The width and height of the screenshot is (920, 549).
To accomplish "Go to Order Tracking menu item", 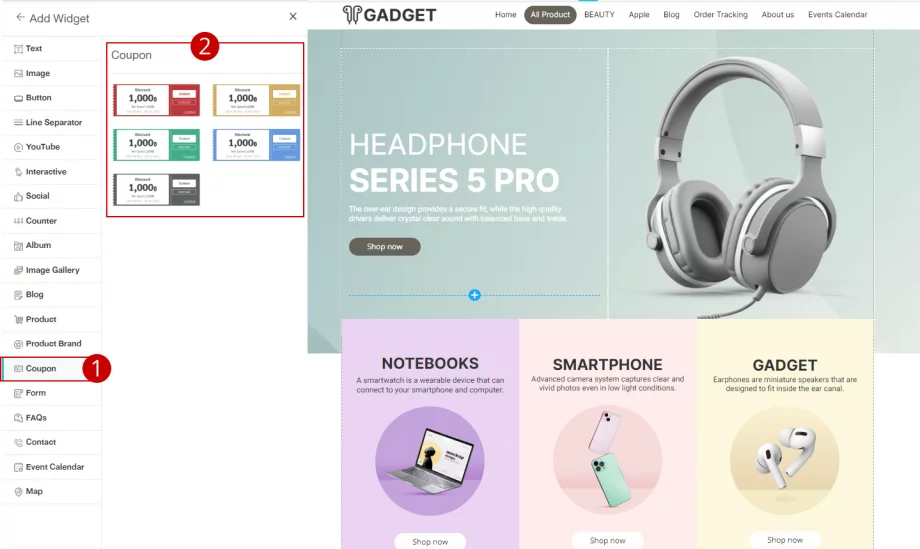I will (721, 15).
